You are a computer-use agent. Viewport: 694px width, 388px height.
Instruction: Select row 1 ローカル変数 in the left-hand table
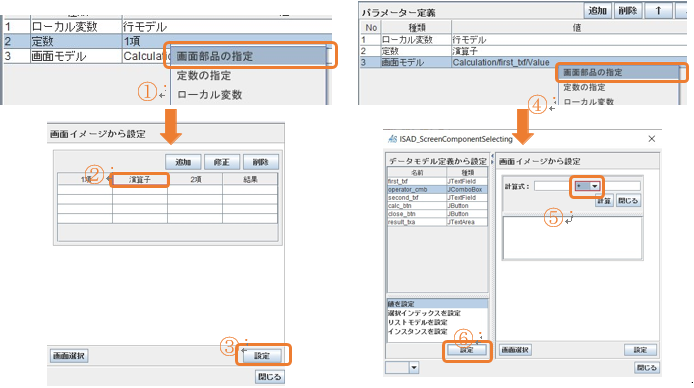[168, 27]
